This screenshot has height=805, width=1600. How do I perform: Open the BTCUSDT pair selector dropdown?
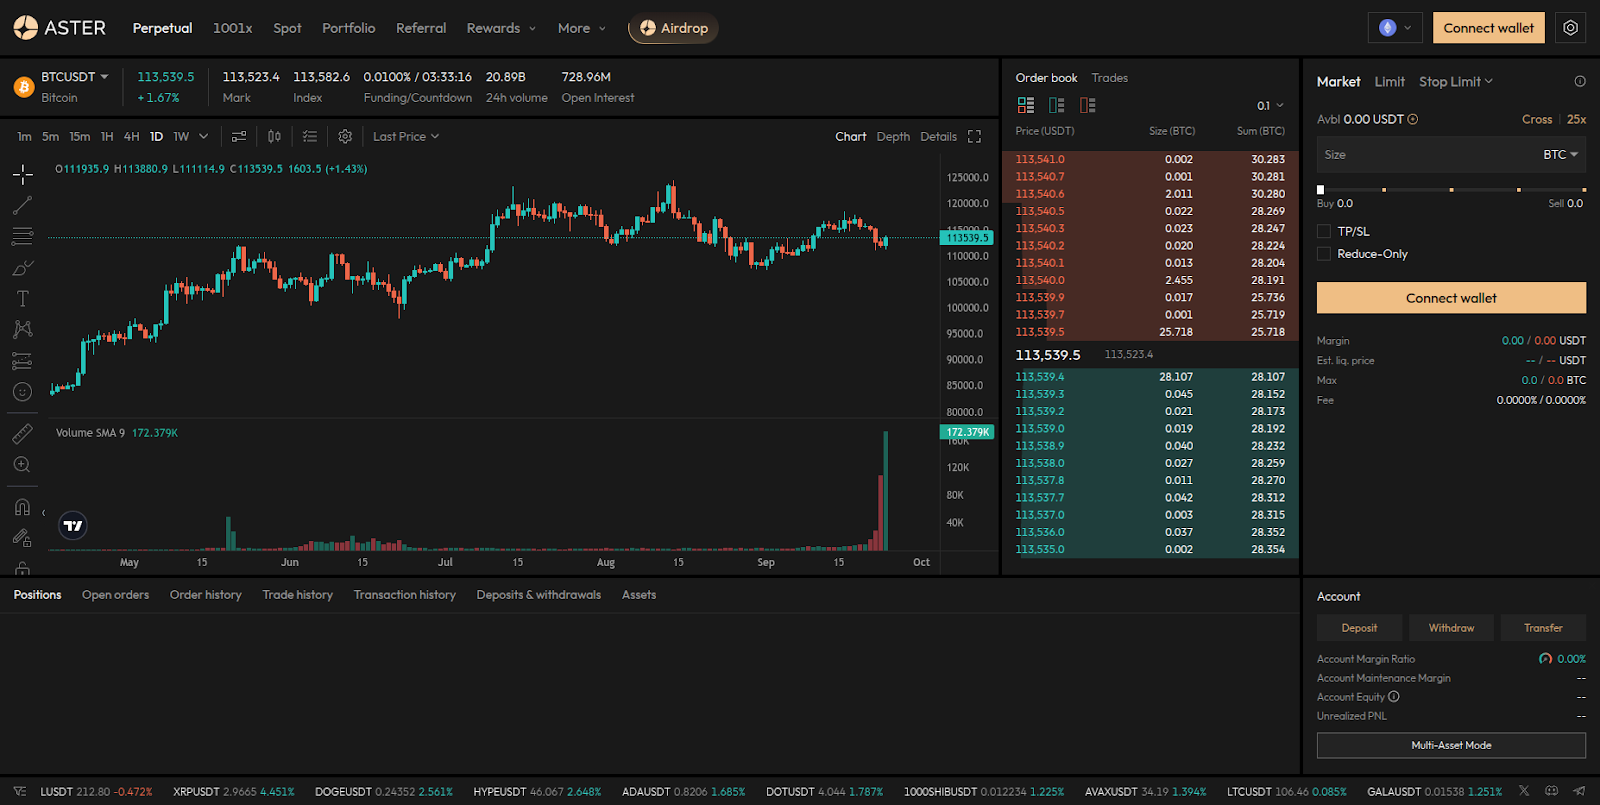coord(75,77)
